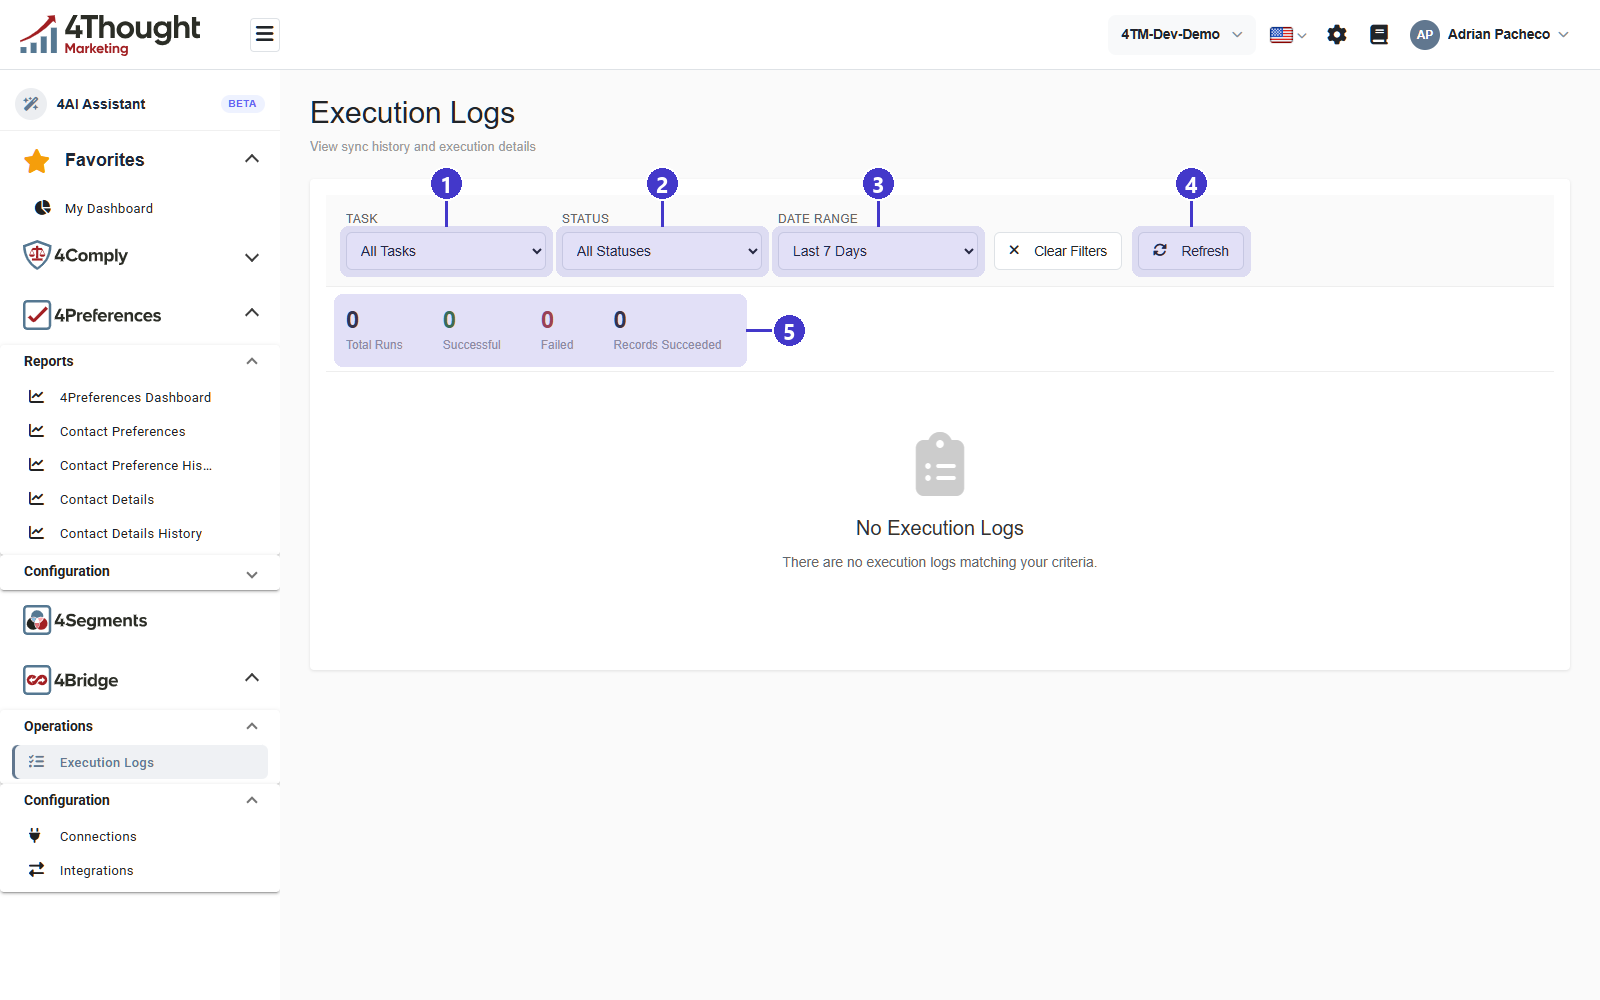Click chart icon beside Contact Preferences
Image resolution: width=1600 pixels, height=1000 pixels.
[x=37, y=431]
